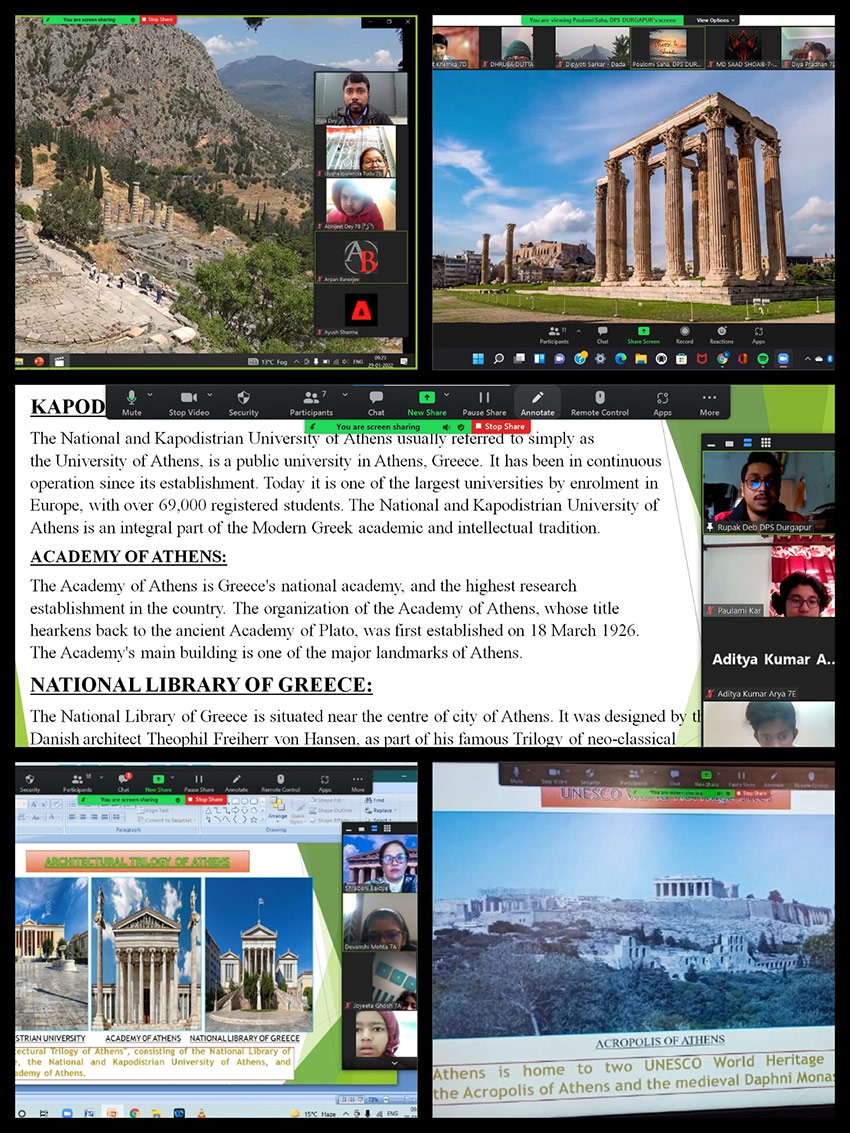Open Spotify from the Windows taskbar
The width and height of the screenshot is (850, 1133).
click(x=761, y=358)
